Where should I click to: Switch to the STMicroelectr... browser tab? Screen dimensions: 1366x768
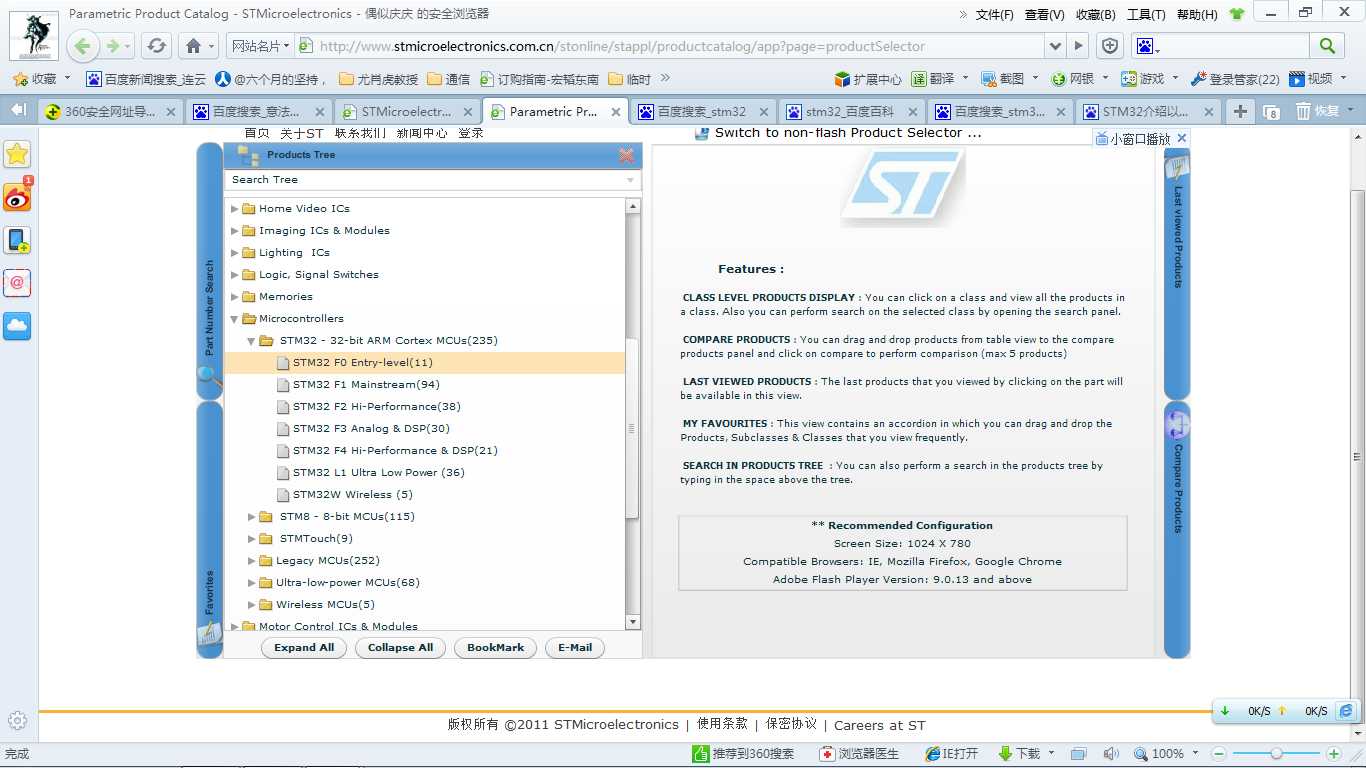(x=407, y=112)
